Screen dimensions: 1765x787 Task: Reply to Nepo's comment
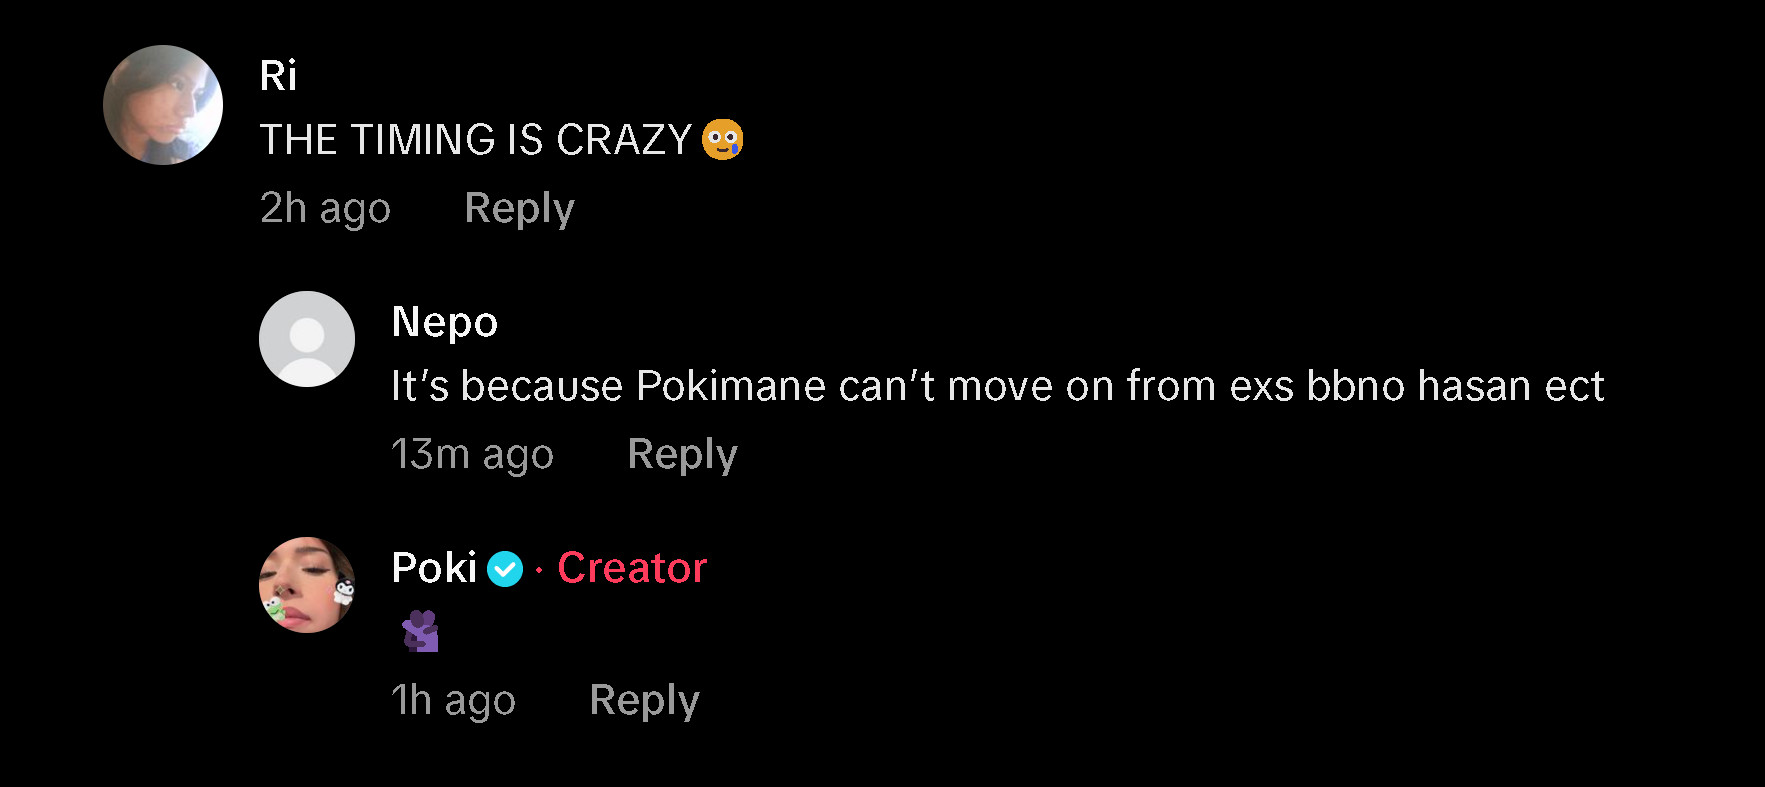[x=682, y=455]
